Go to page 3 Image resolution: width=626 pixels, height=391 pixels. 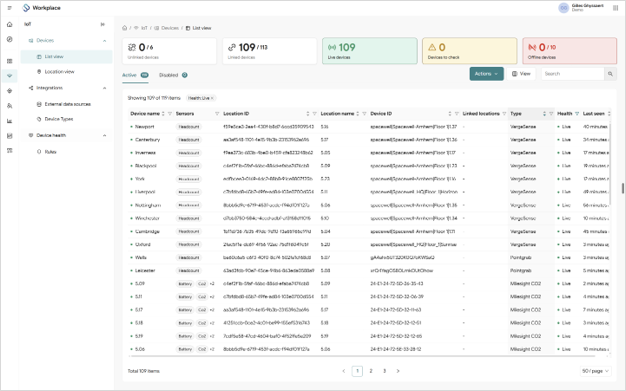(x=384, y=371)
